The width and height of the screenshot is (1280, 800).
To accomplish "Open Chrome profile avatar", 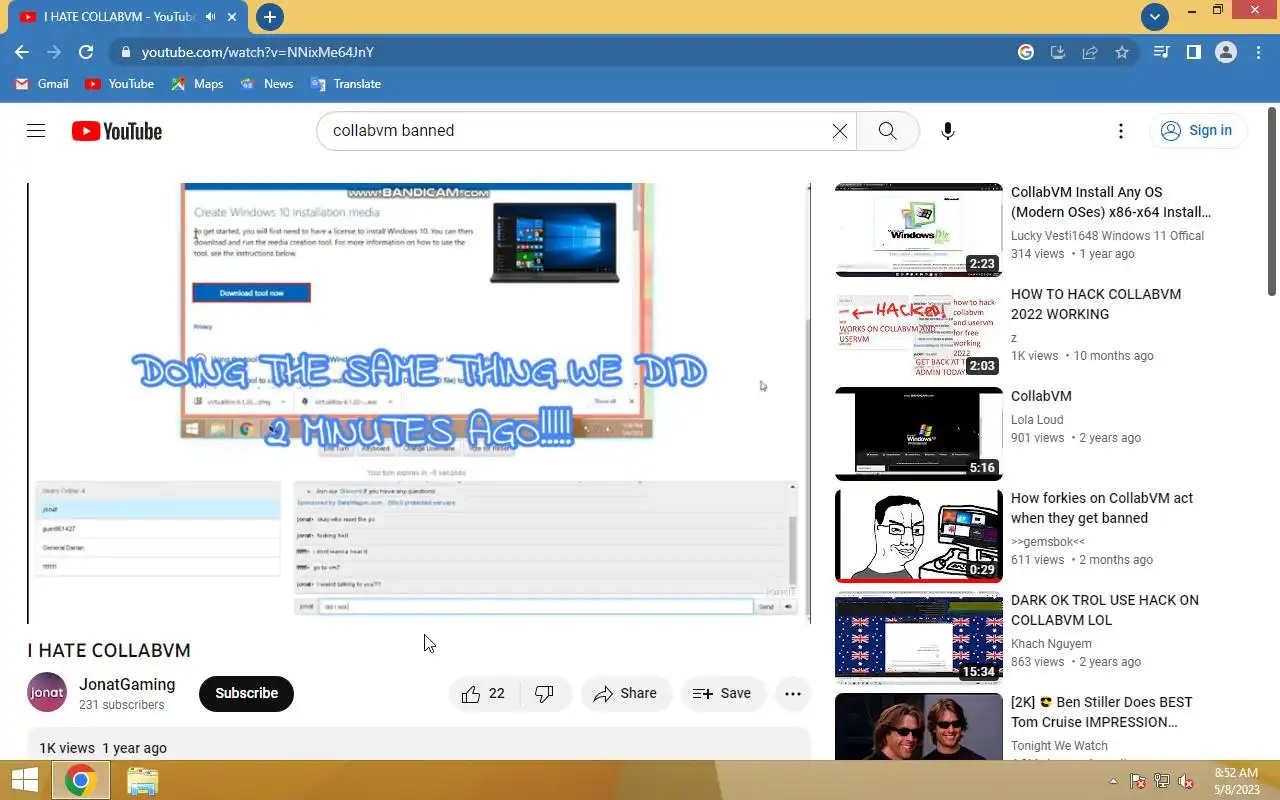I will pyautogui.click(x=1226, y=52).
